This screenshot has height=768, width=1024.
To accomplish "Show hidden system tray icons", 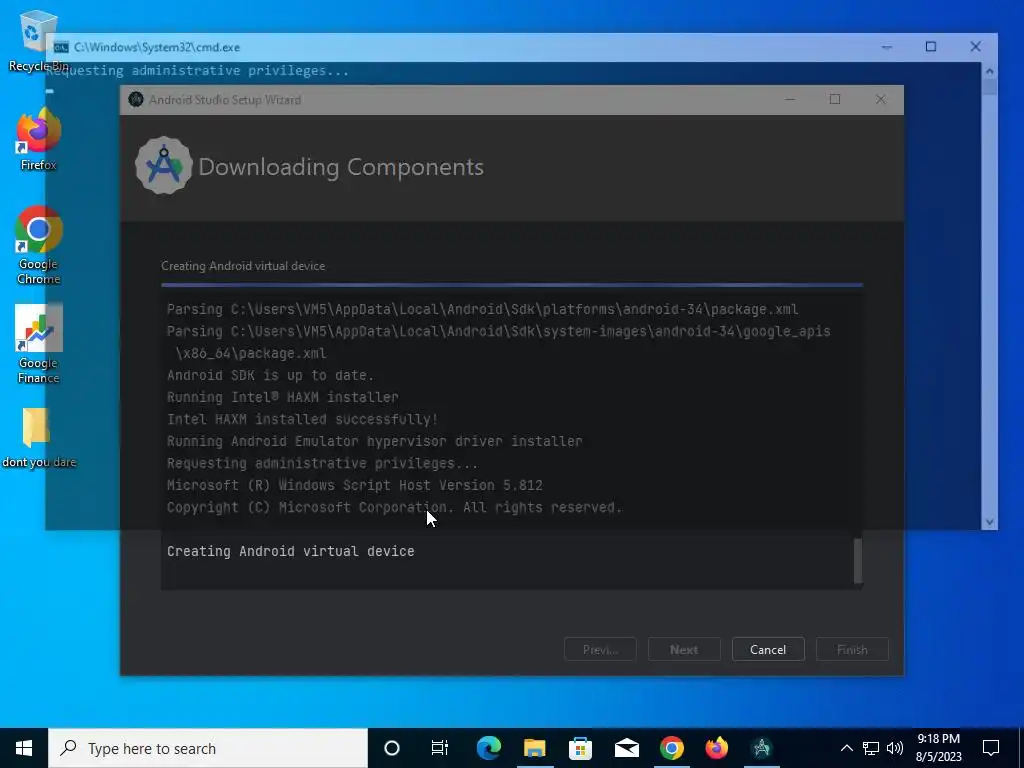I will coord(846,748).
